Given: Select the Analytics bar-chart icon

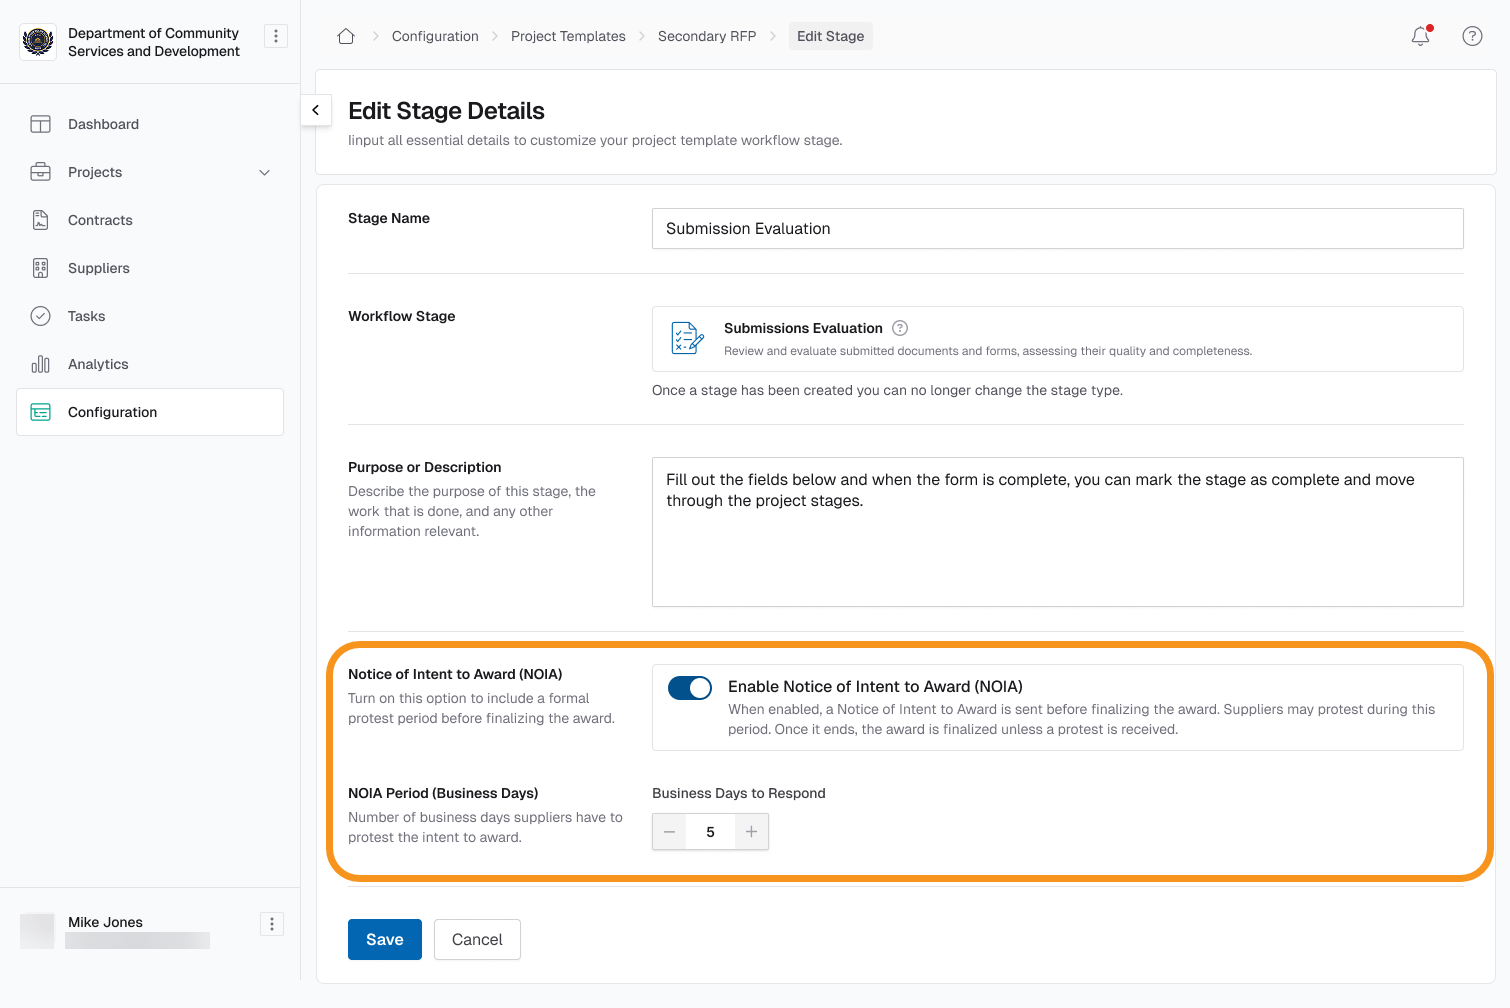Looking at the screenshot, I should 40,364.
